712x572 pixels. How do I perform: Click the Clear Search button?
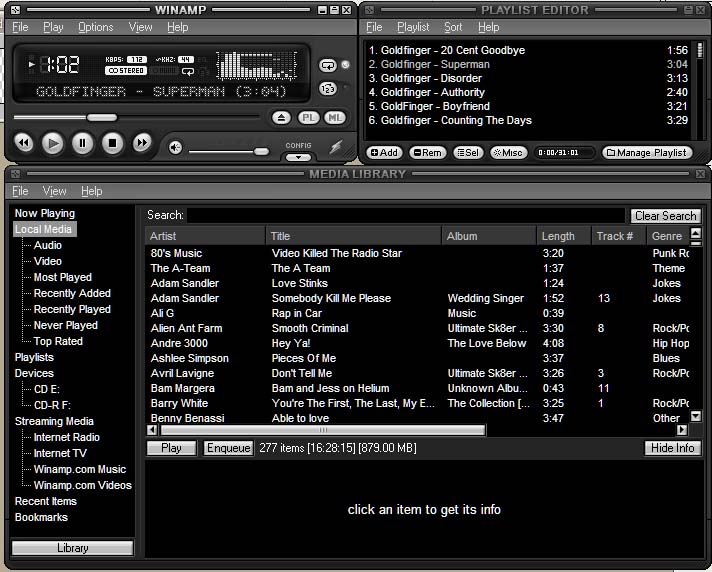tap(665, 216)
